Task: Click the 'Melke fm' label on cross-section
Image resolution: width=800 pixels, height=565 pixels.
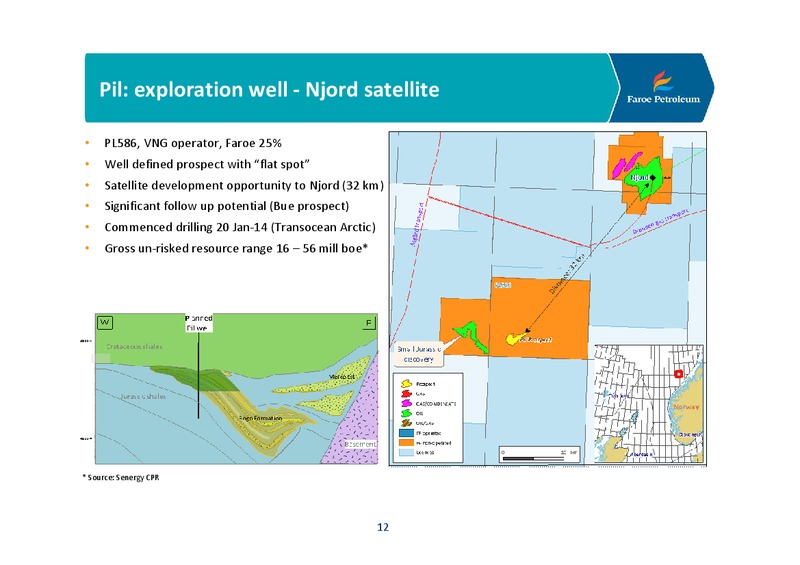Action: coord(341,377)
